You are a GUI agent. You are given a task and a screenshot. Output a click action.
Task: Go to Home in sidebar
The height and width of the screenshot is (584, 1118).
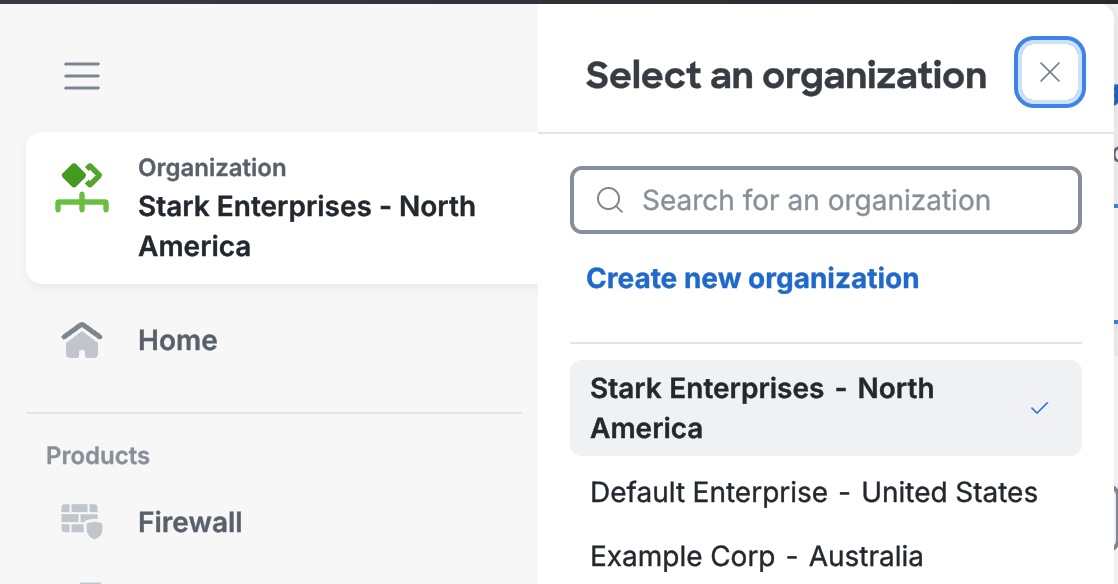178,340
